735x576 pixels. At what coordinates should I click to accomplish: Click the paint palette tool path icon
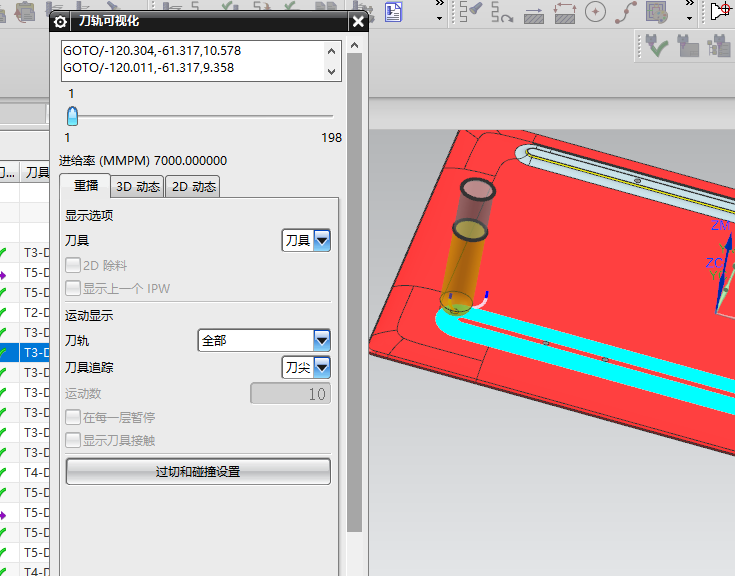(x=657, y=12)
